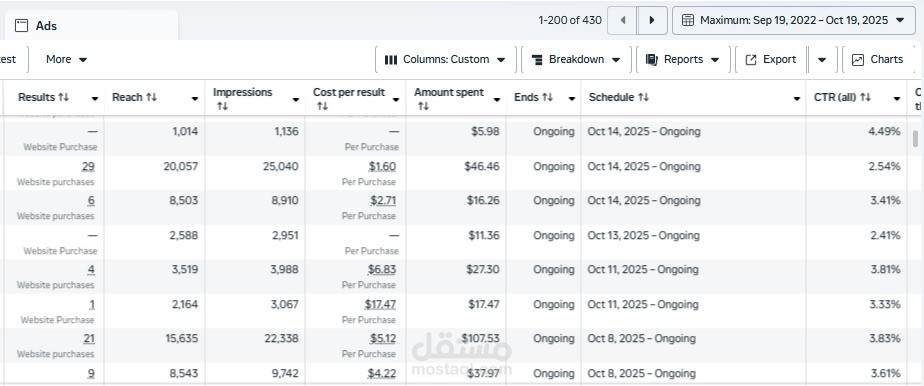Open Reach column options arrow
This screenshot has height=386, width=924.
click(x=194, y=98)
